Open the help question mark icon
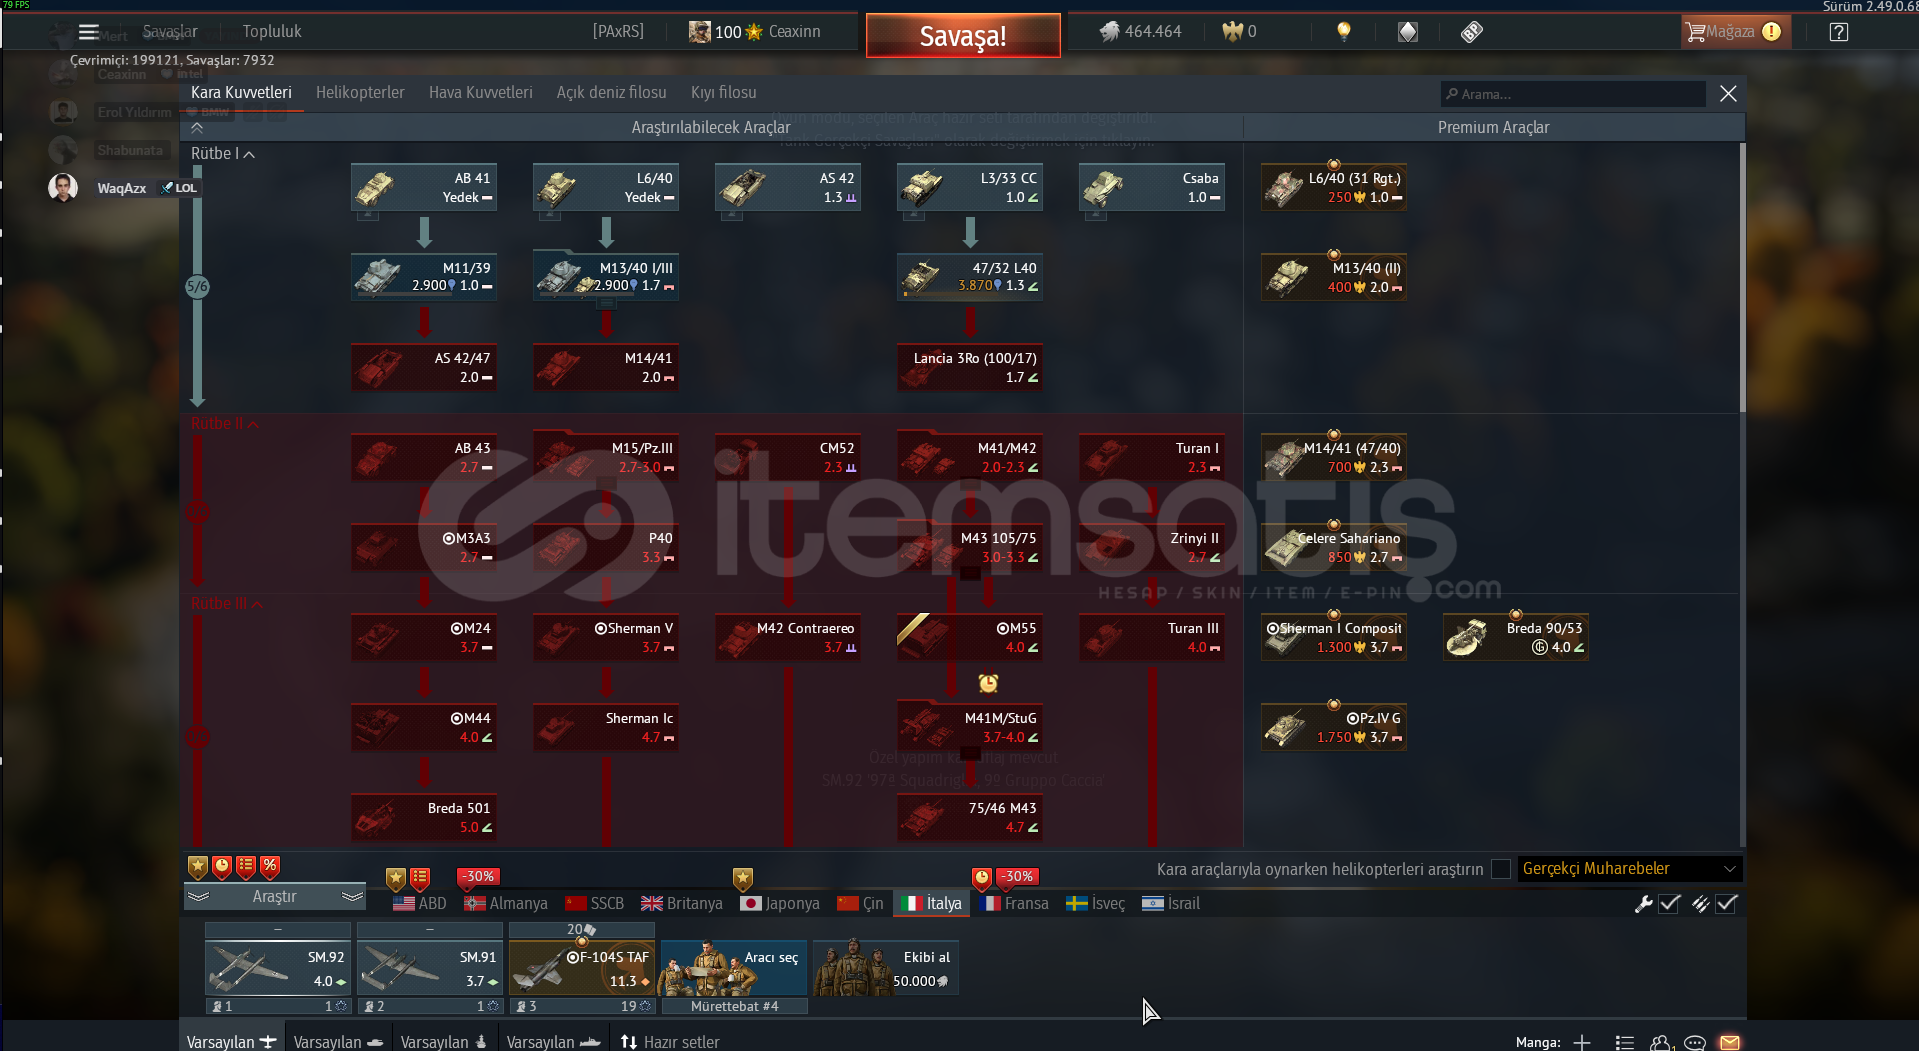The height and width of the screenshot is (1051, 1919). [1838, 32]
